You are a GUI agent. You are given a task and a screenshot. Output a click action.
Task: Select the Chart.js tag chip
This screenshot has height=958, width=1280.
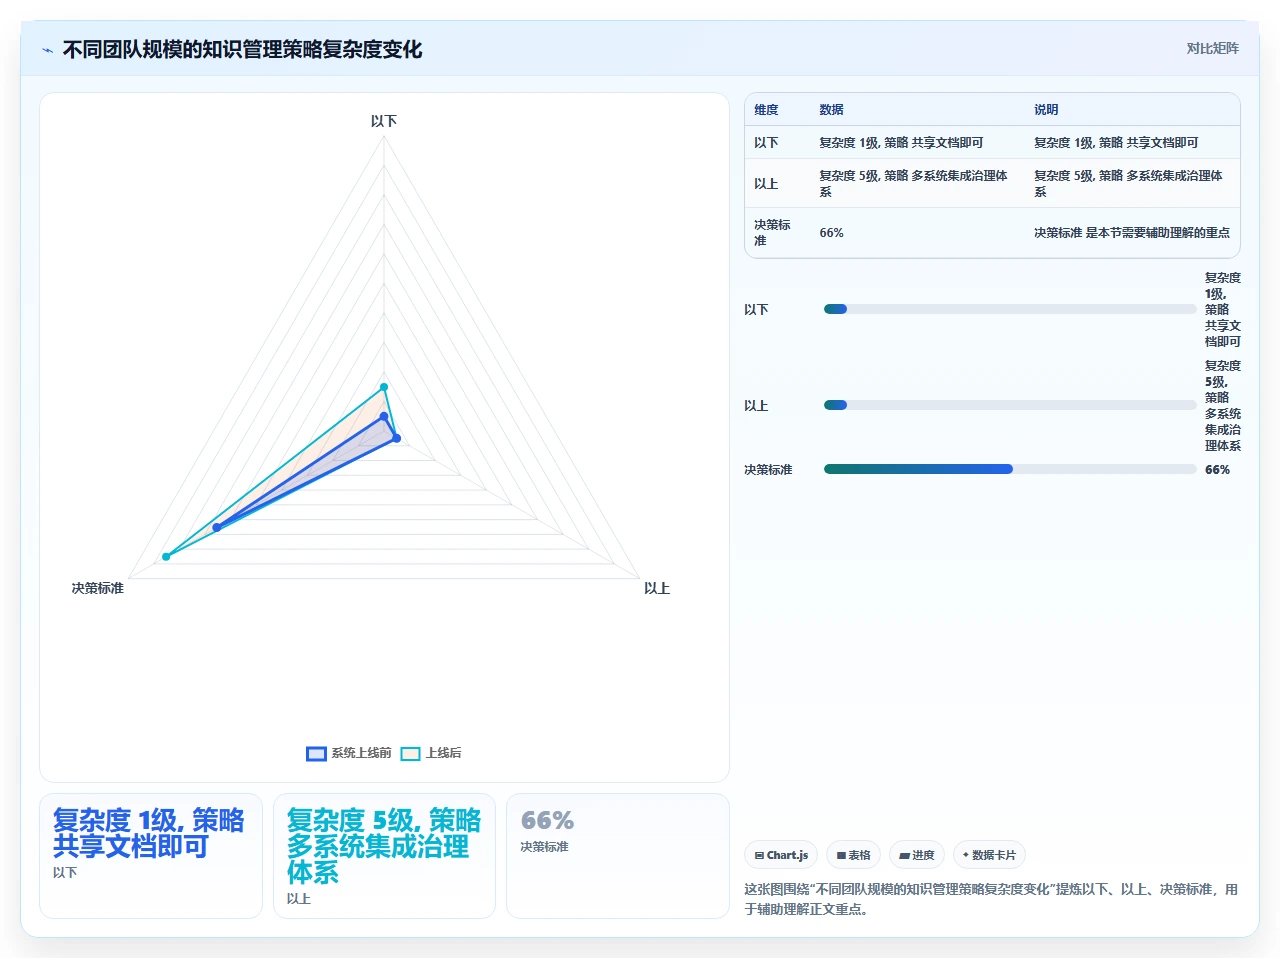point(781,855)
